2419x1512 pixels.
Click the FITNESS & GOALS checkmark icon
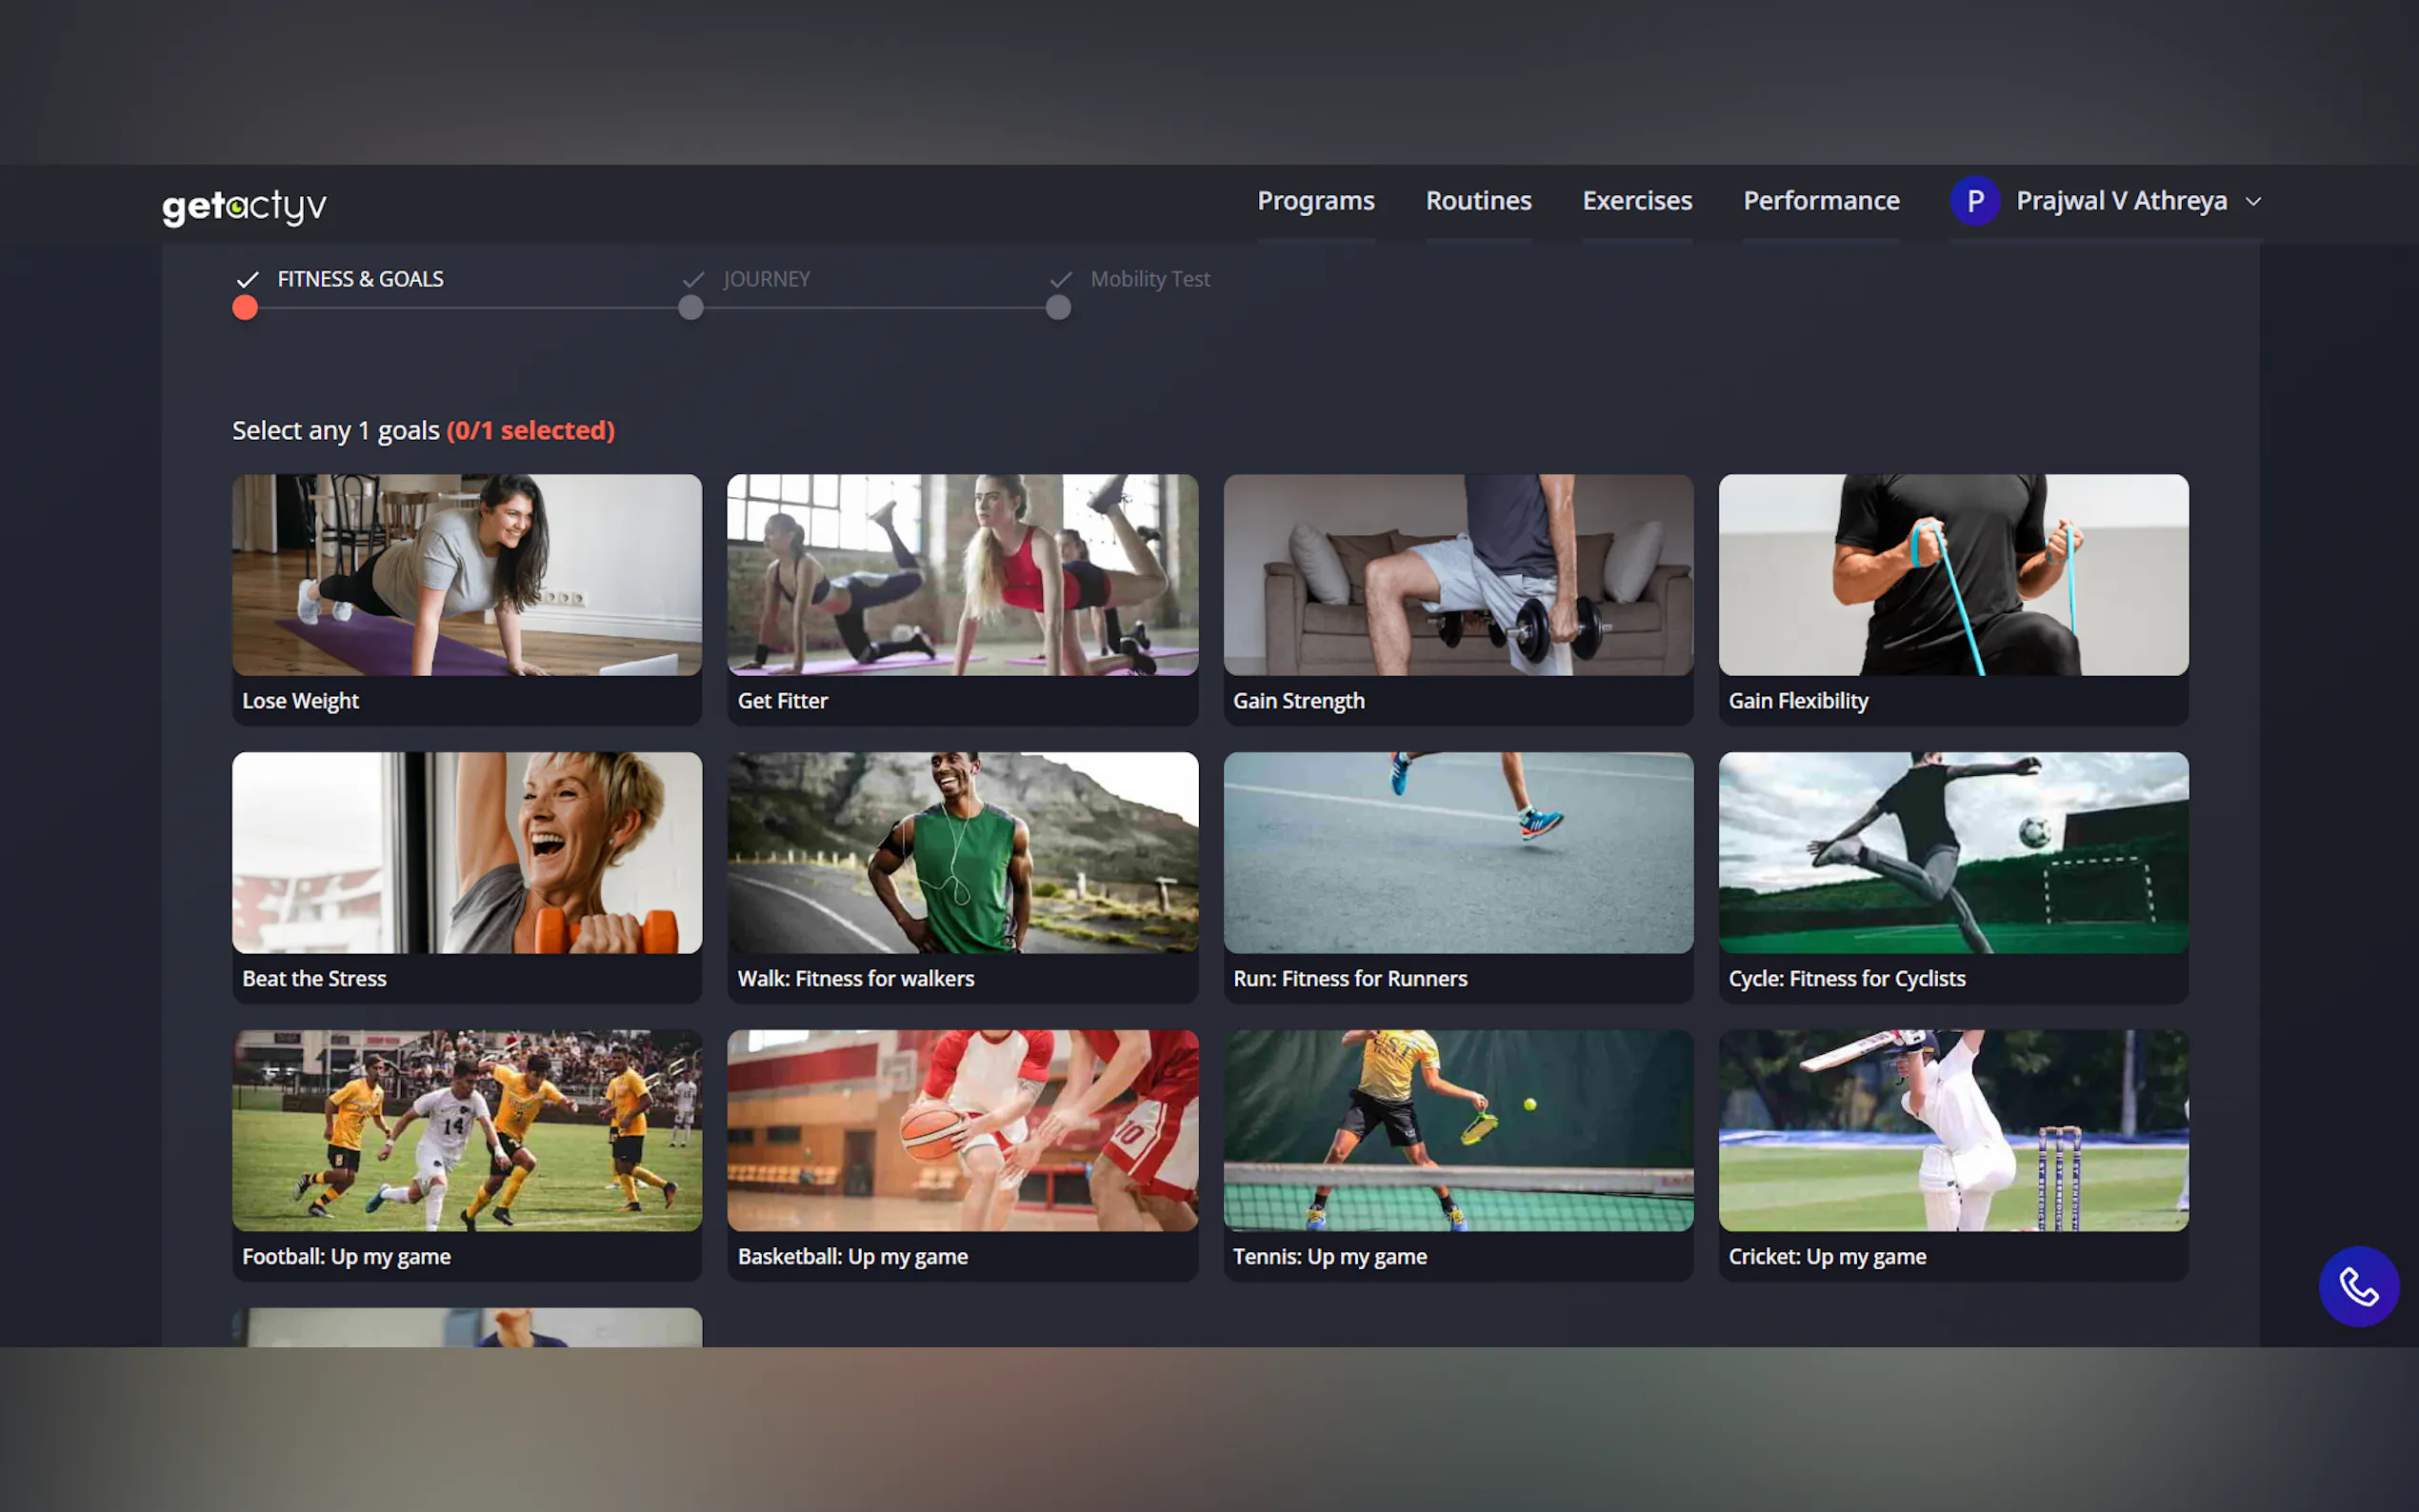click(x=247, y=280)
